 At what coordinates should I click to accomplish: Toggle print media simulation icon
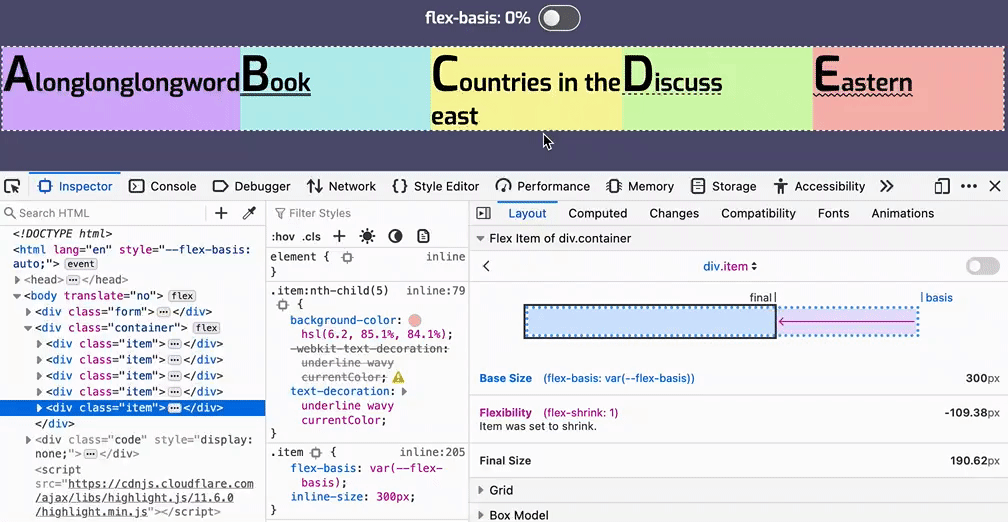pos(423,236)
